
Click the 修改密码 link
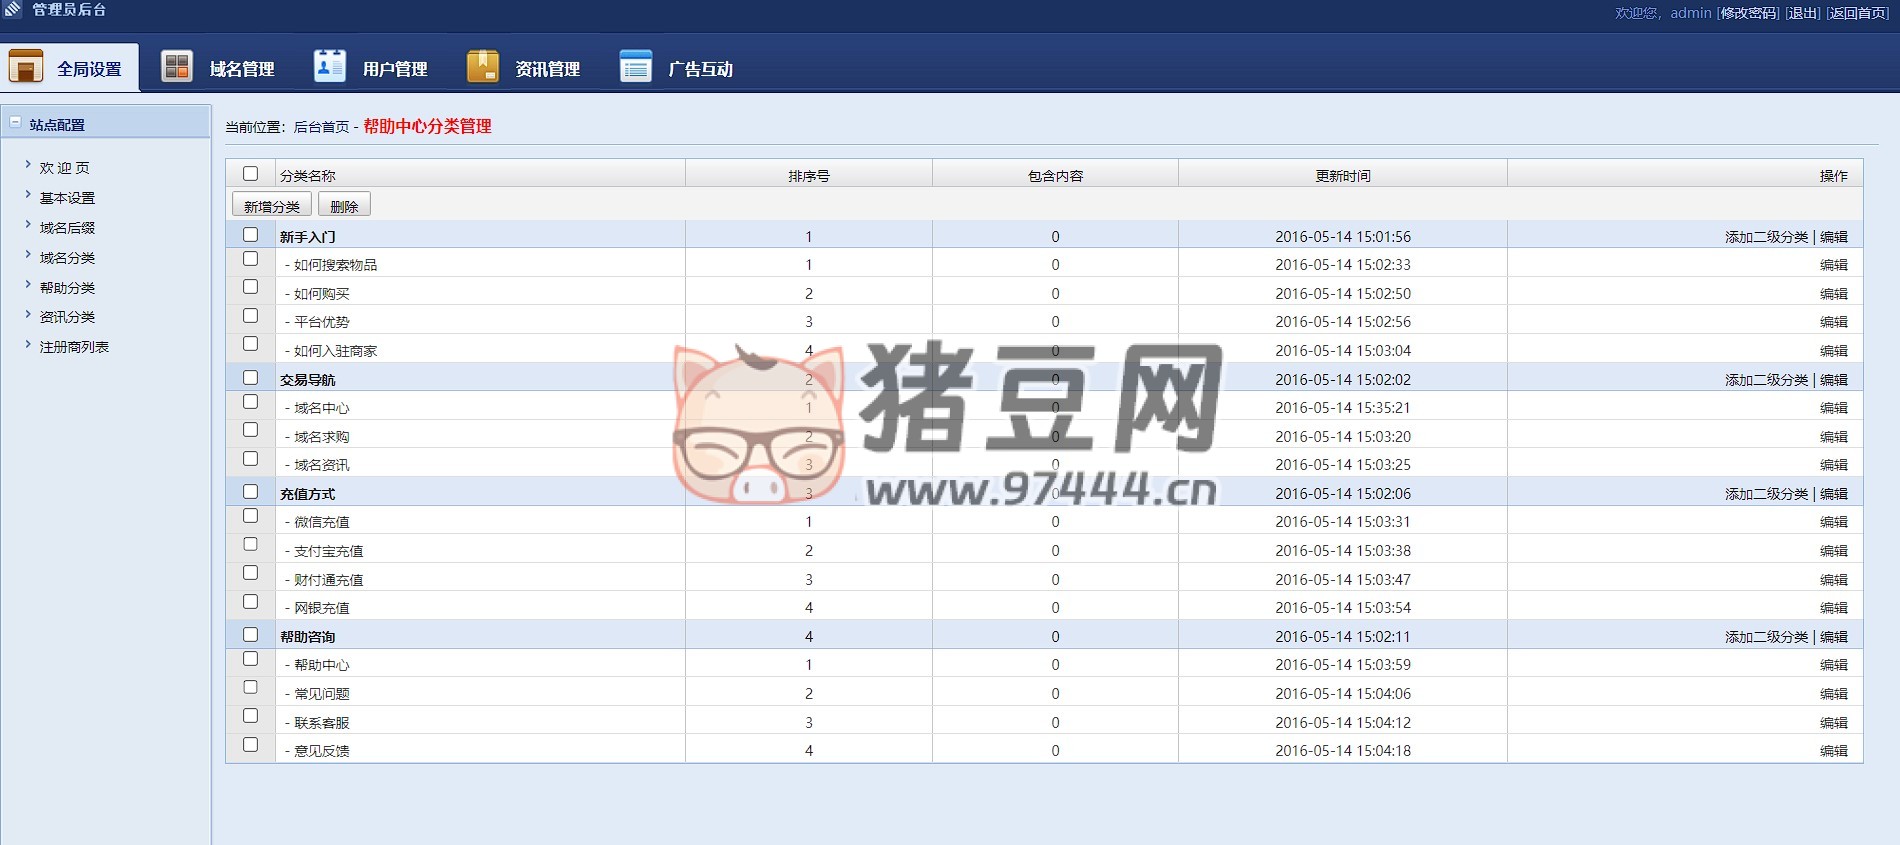1748,13
